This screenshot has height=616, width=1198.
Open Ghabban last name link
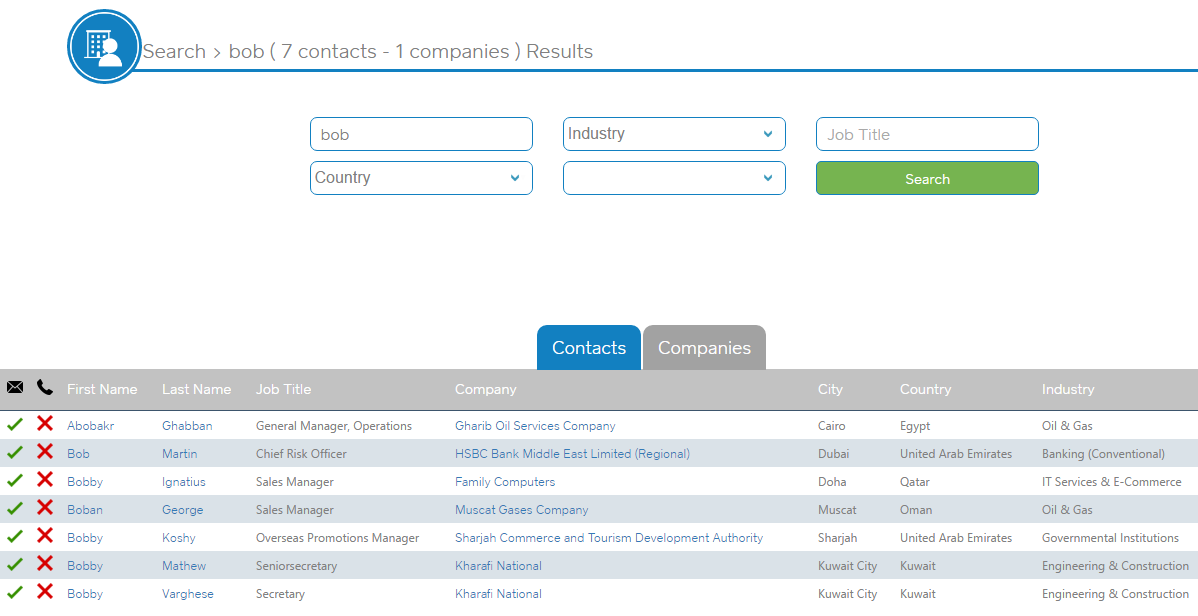pos(187,426)
